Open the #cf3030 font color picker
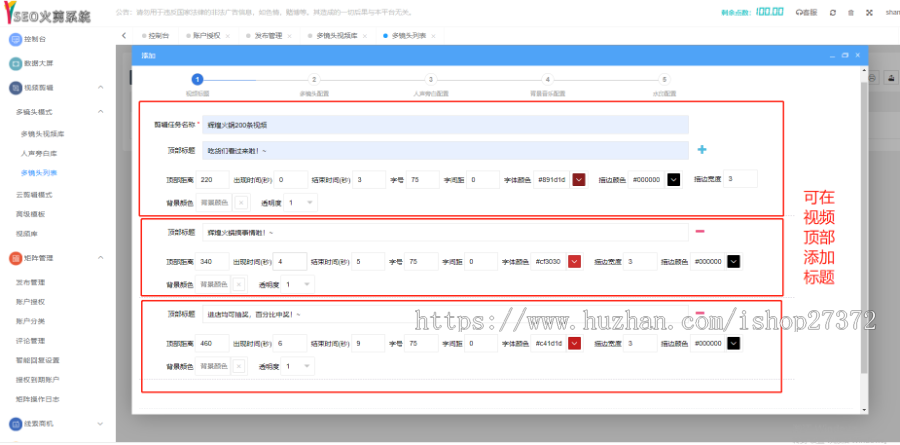Viewport: 900px width, 445px height. click(x=575, y=262)
